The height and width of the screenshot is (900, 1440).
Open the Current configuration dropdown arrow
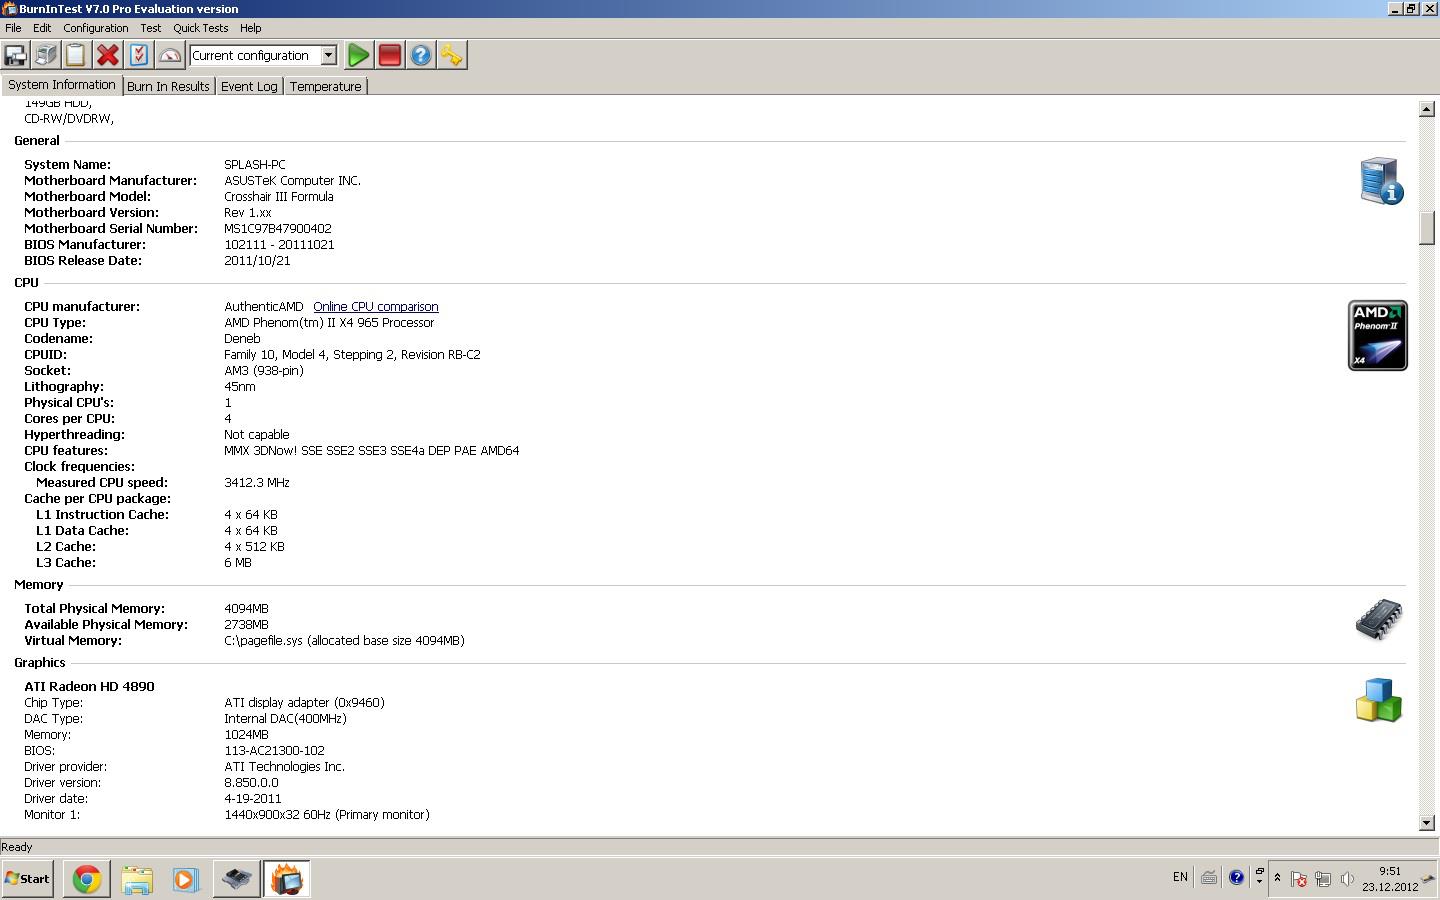point(328,56)
